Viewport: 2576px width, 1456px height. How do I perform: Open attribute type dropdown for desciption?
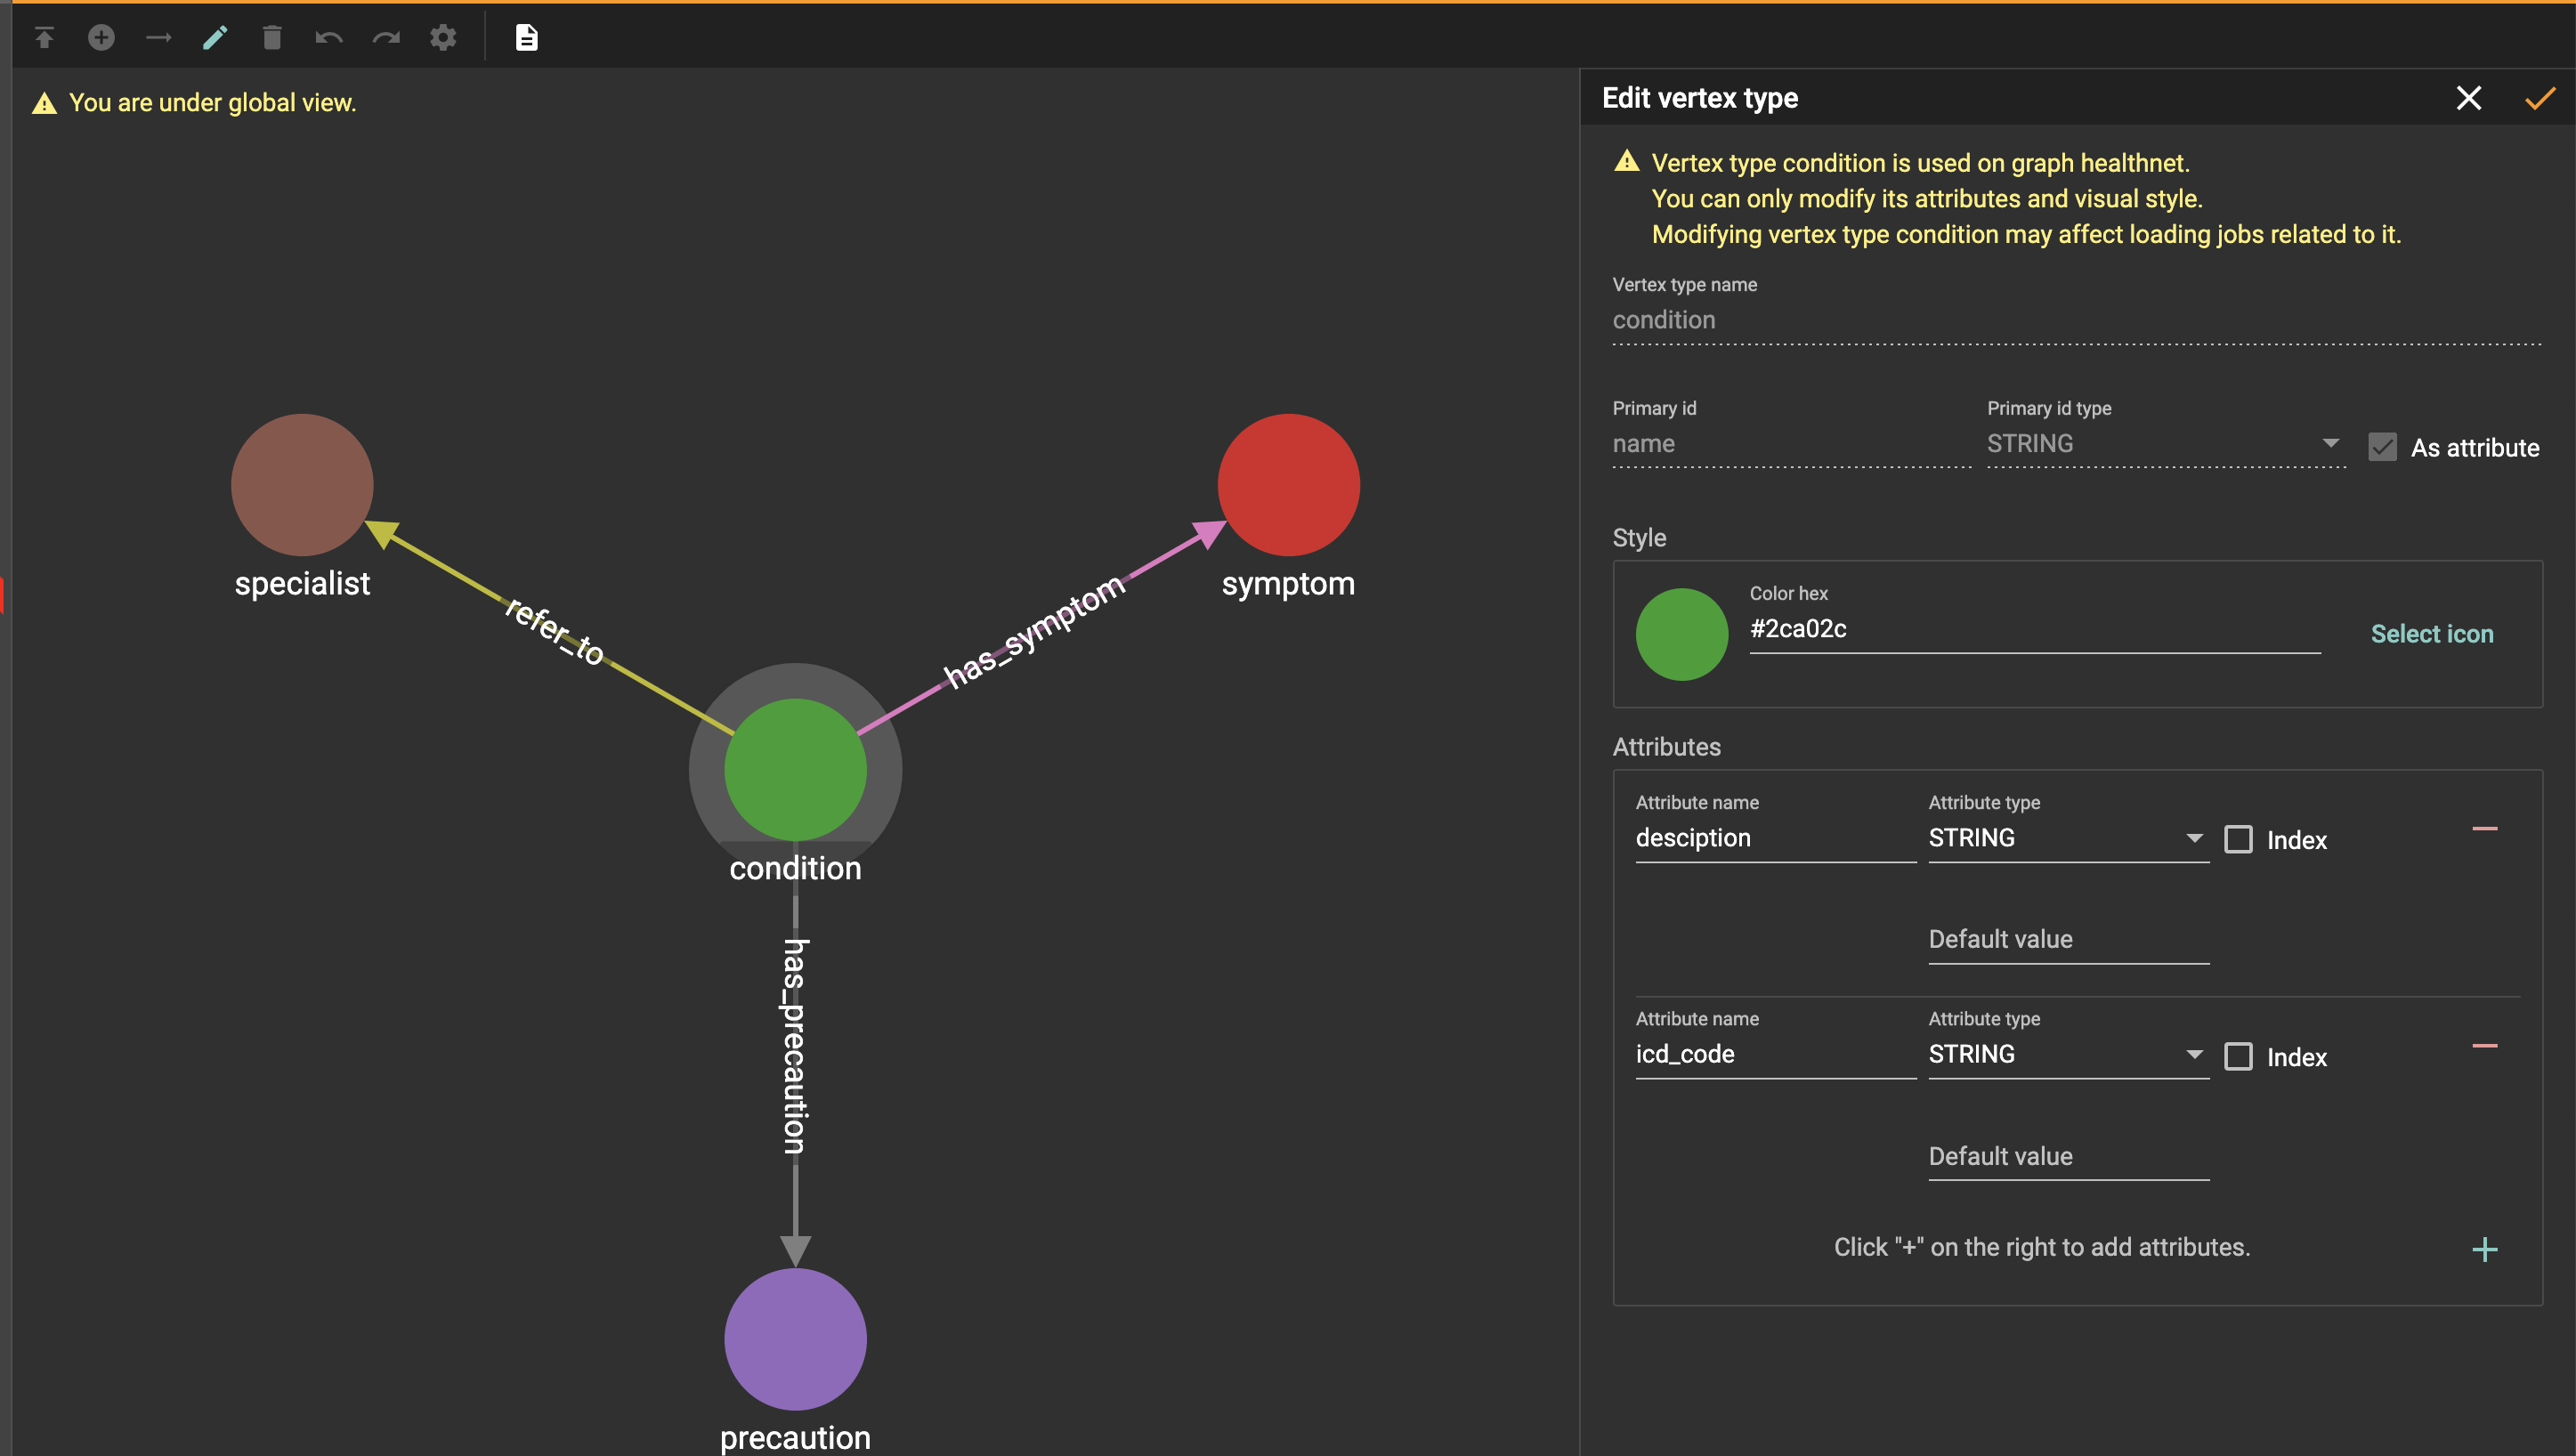tap(2195, 838)
